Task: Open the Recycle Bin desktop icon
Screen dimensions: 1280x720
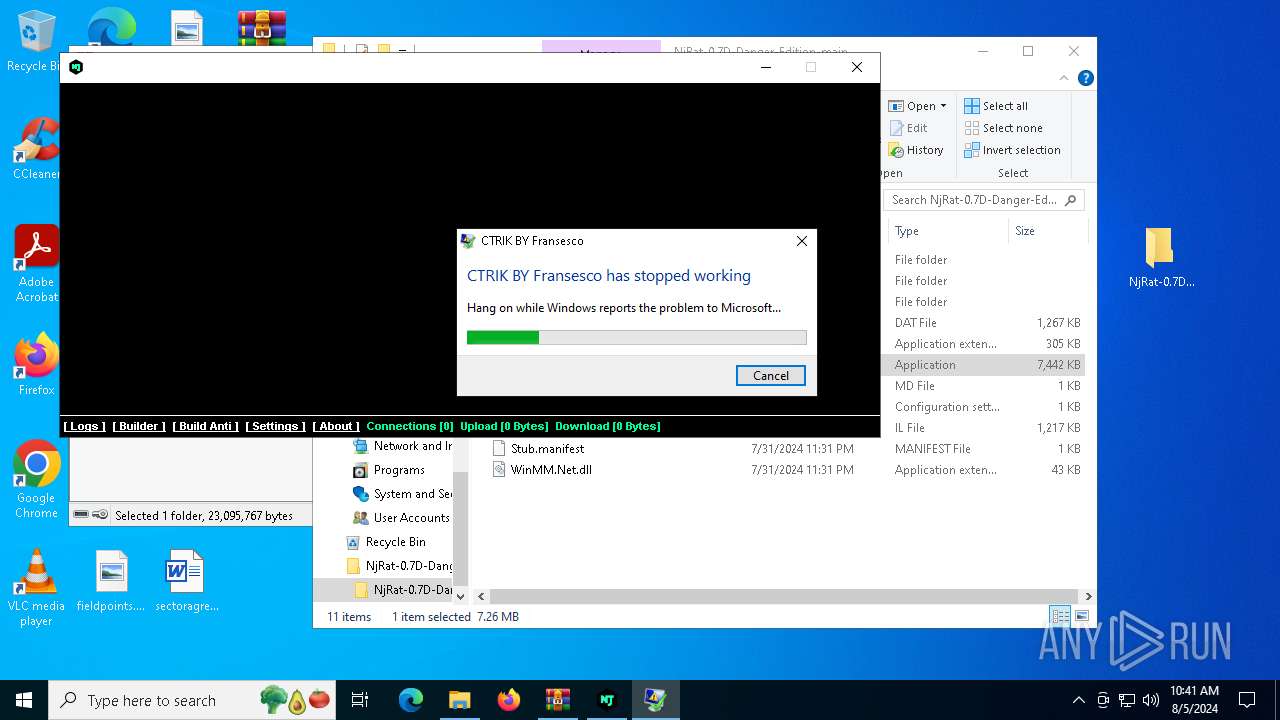Action: 36,42
